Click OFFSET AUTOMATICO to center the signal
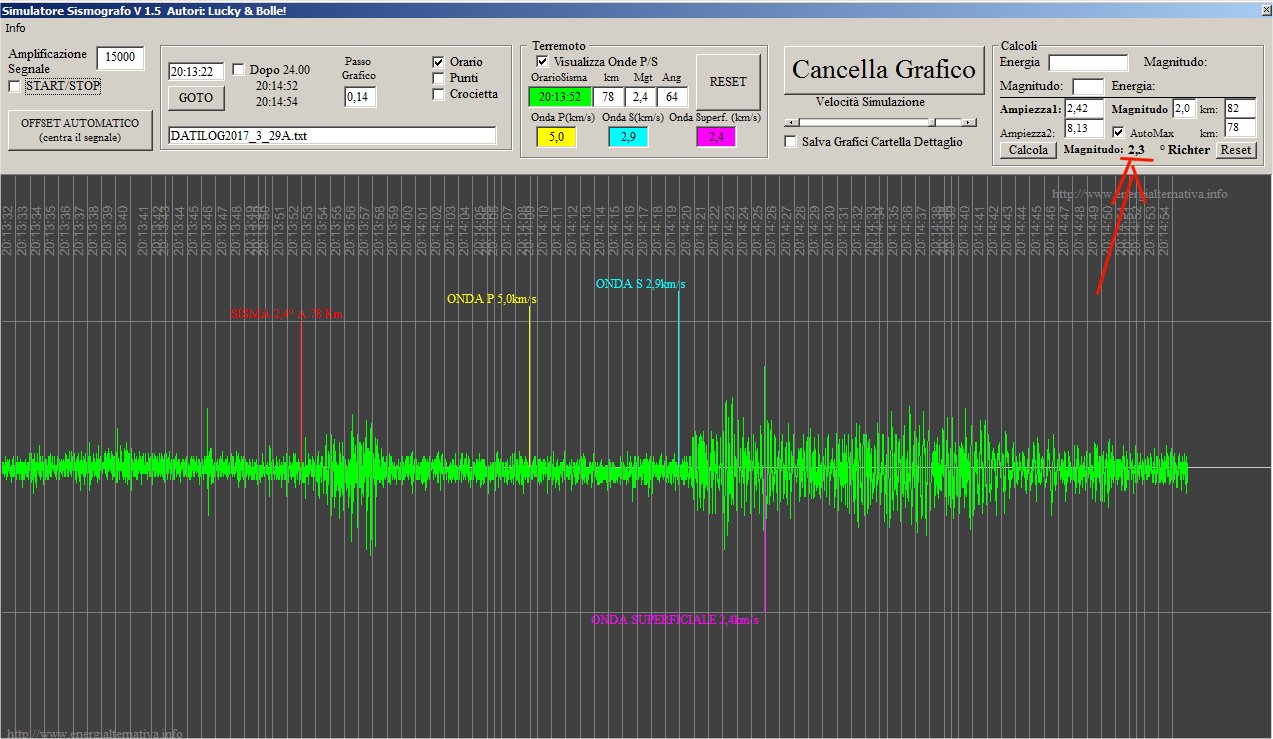This screenshot has width=1273, height=739. 80,130
